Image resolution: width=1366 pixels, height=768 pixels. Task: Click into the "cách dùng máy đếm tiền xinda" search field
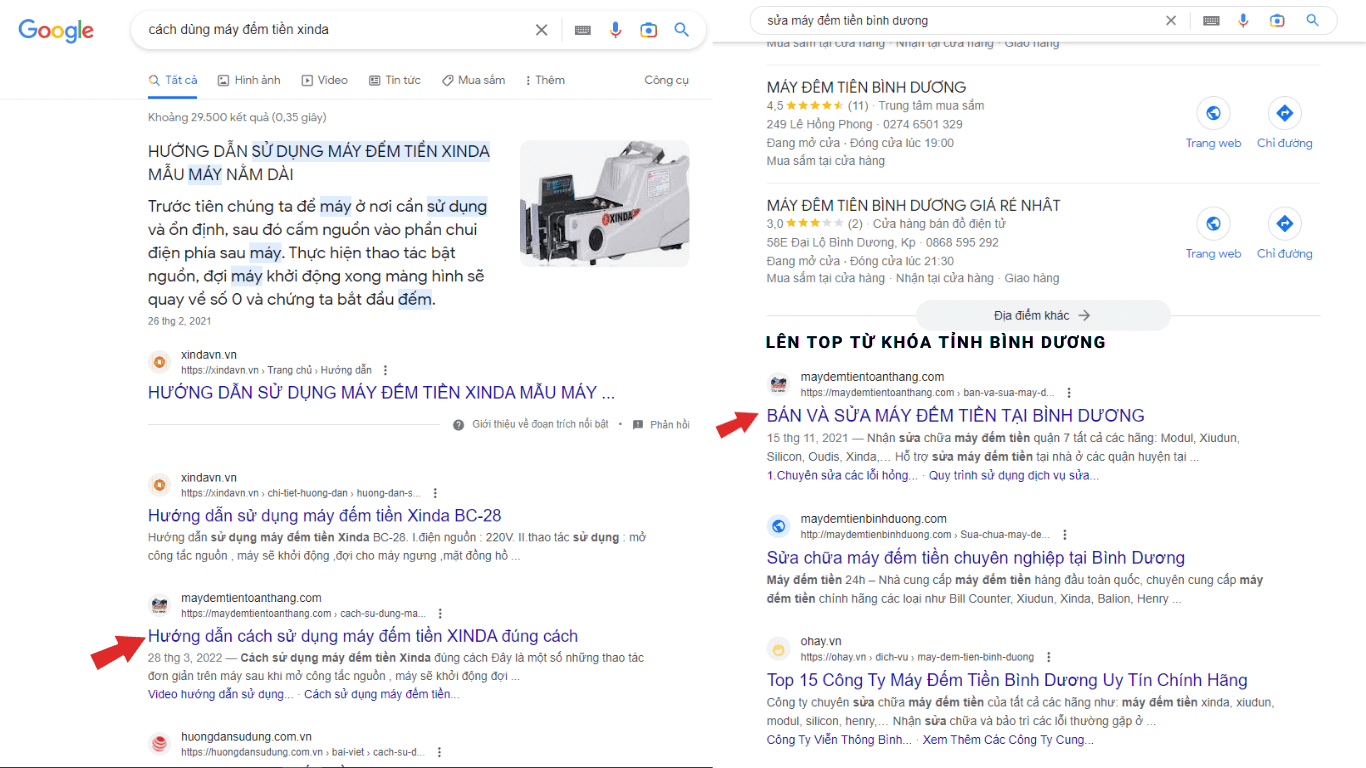click(x=330, y=30)
